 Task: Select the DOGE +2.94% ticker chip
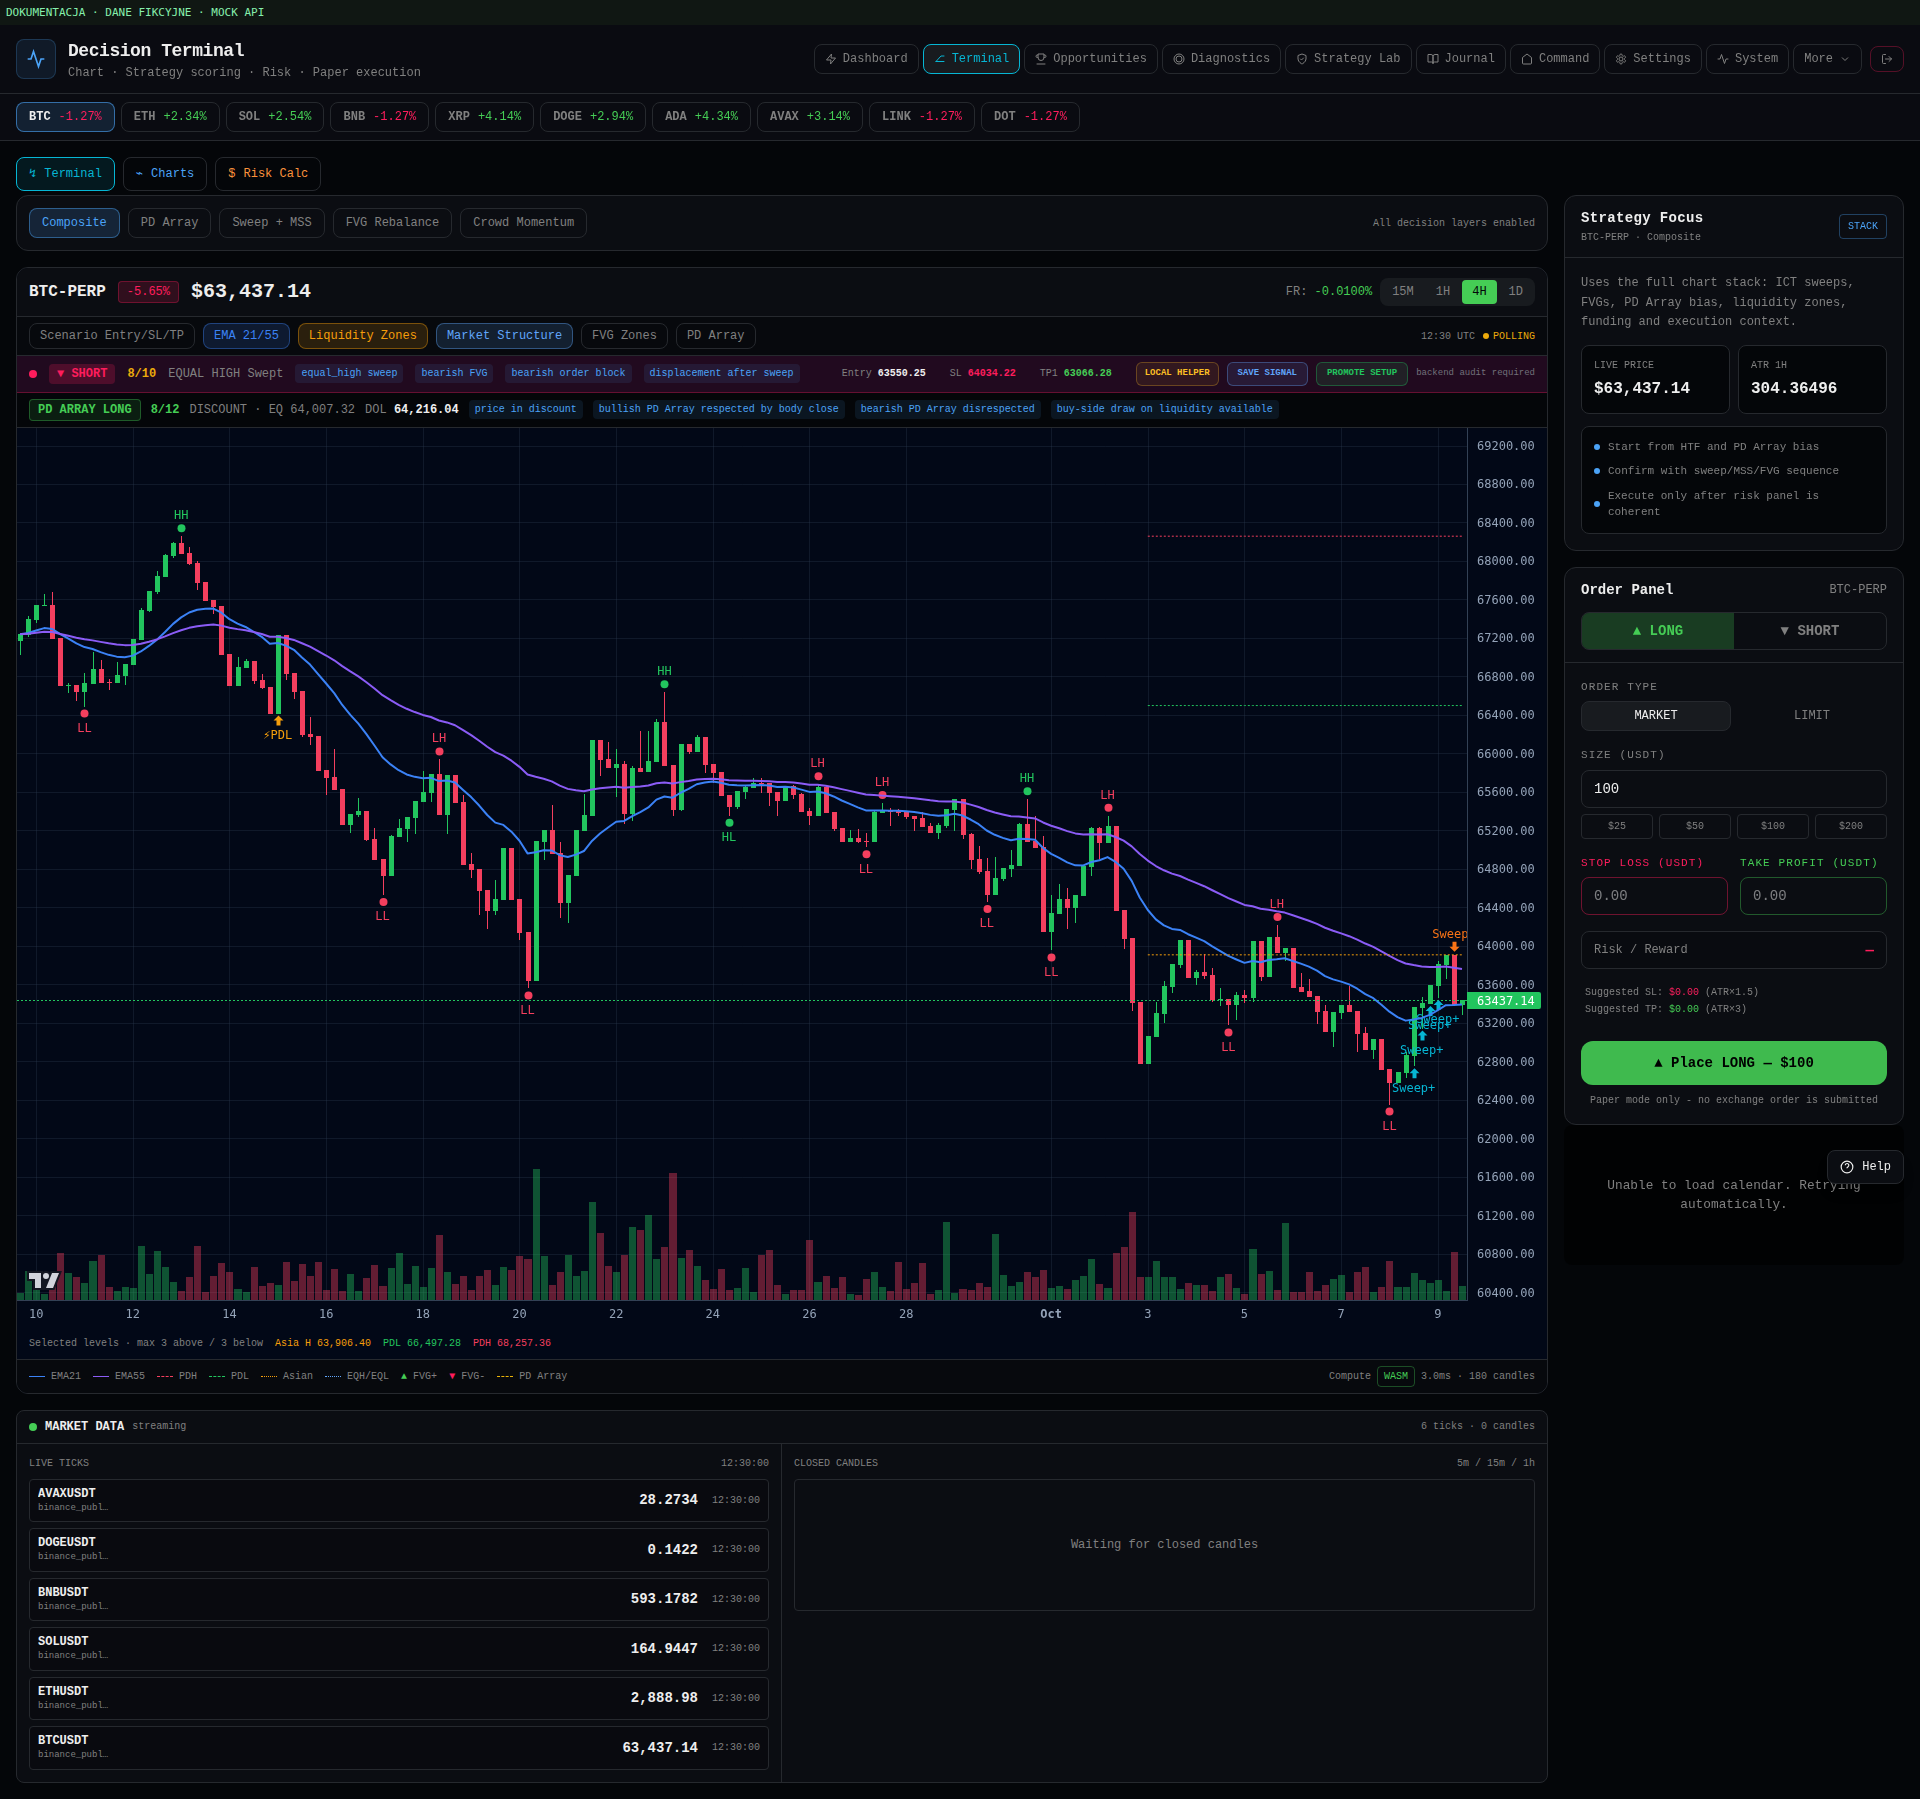coord(593,117)
